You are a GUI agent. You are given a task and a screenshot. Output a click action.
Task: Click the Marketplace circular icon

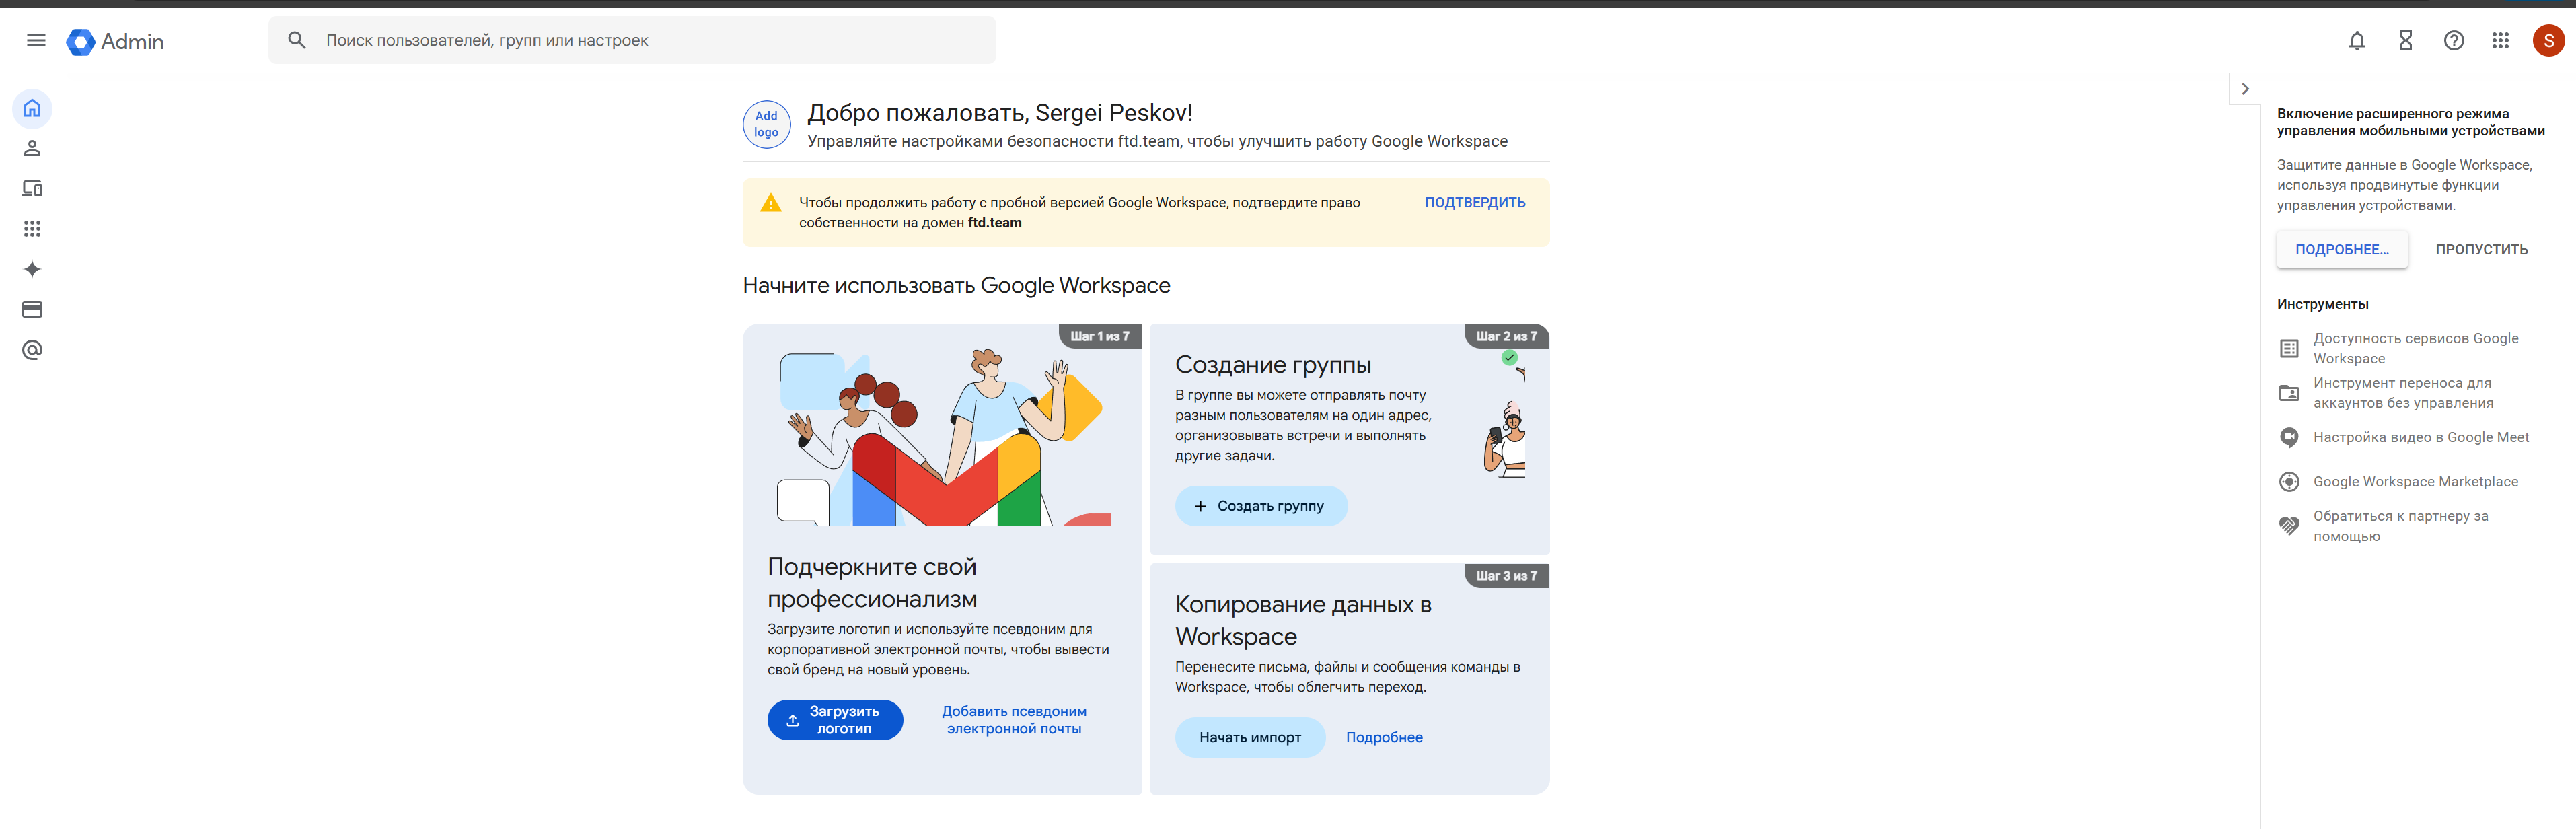[2289, 482]
